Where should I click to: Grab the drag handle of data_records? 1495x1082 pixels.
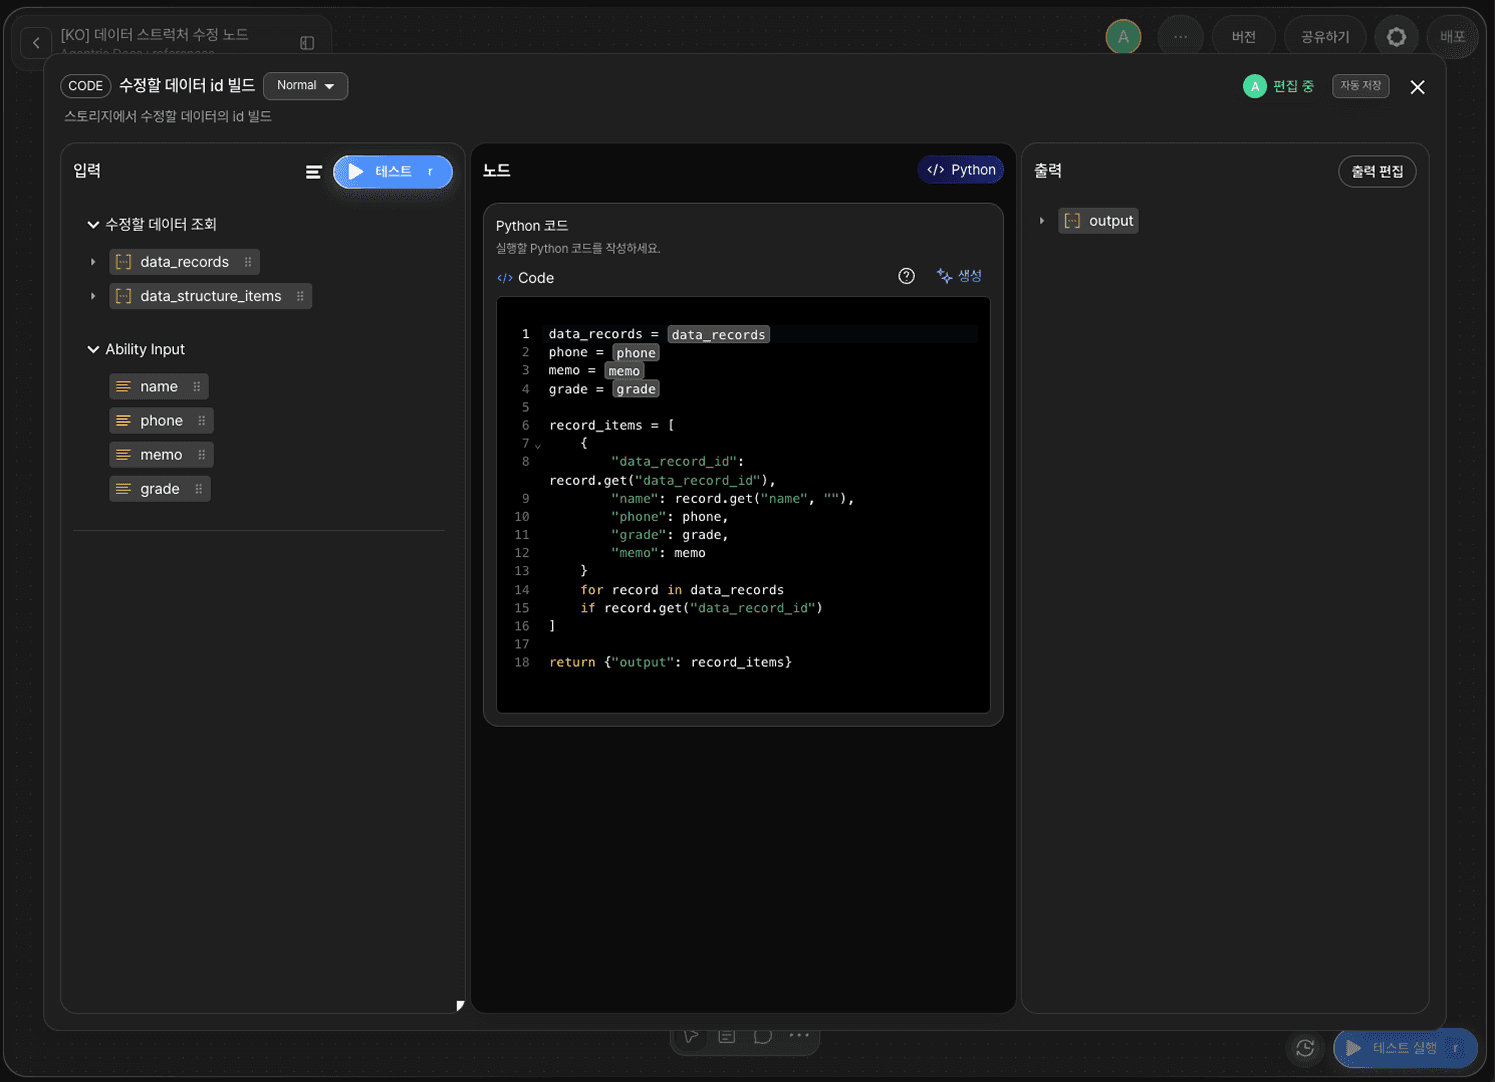click(248, 262)
